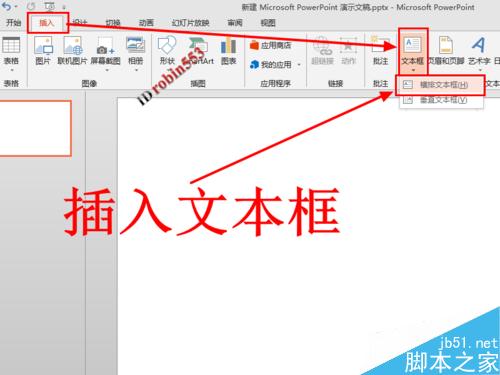500x375 pixels.
Task: Expand the 屏幕截图 dropdown arrow
Action: (107, 70)
